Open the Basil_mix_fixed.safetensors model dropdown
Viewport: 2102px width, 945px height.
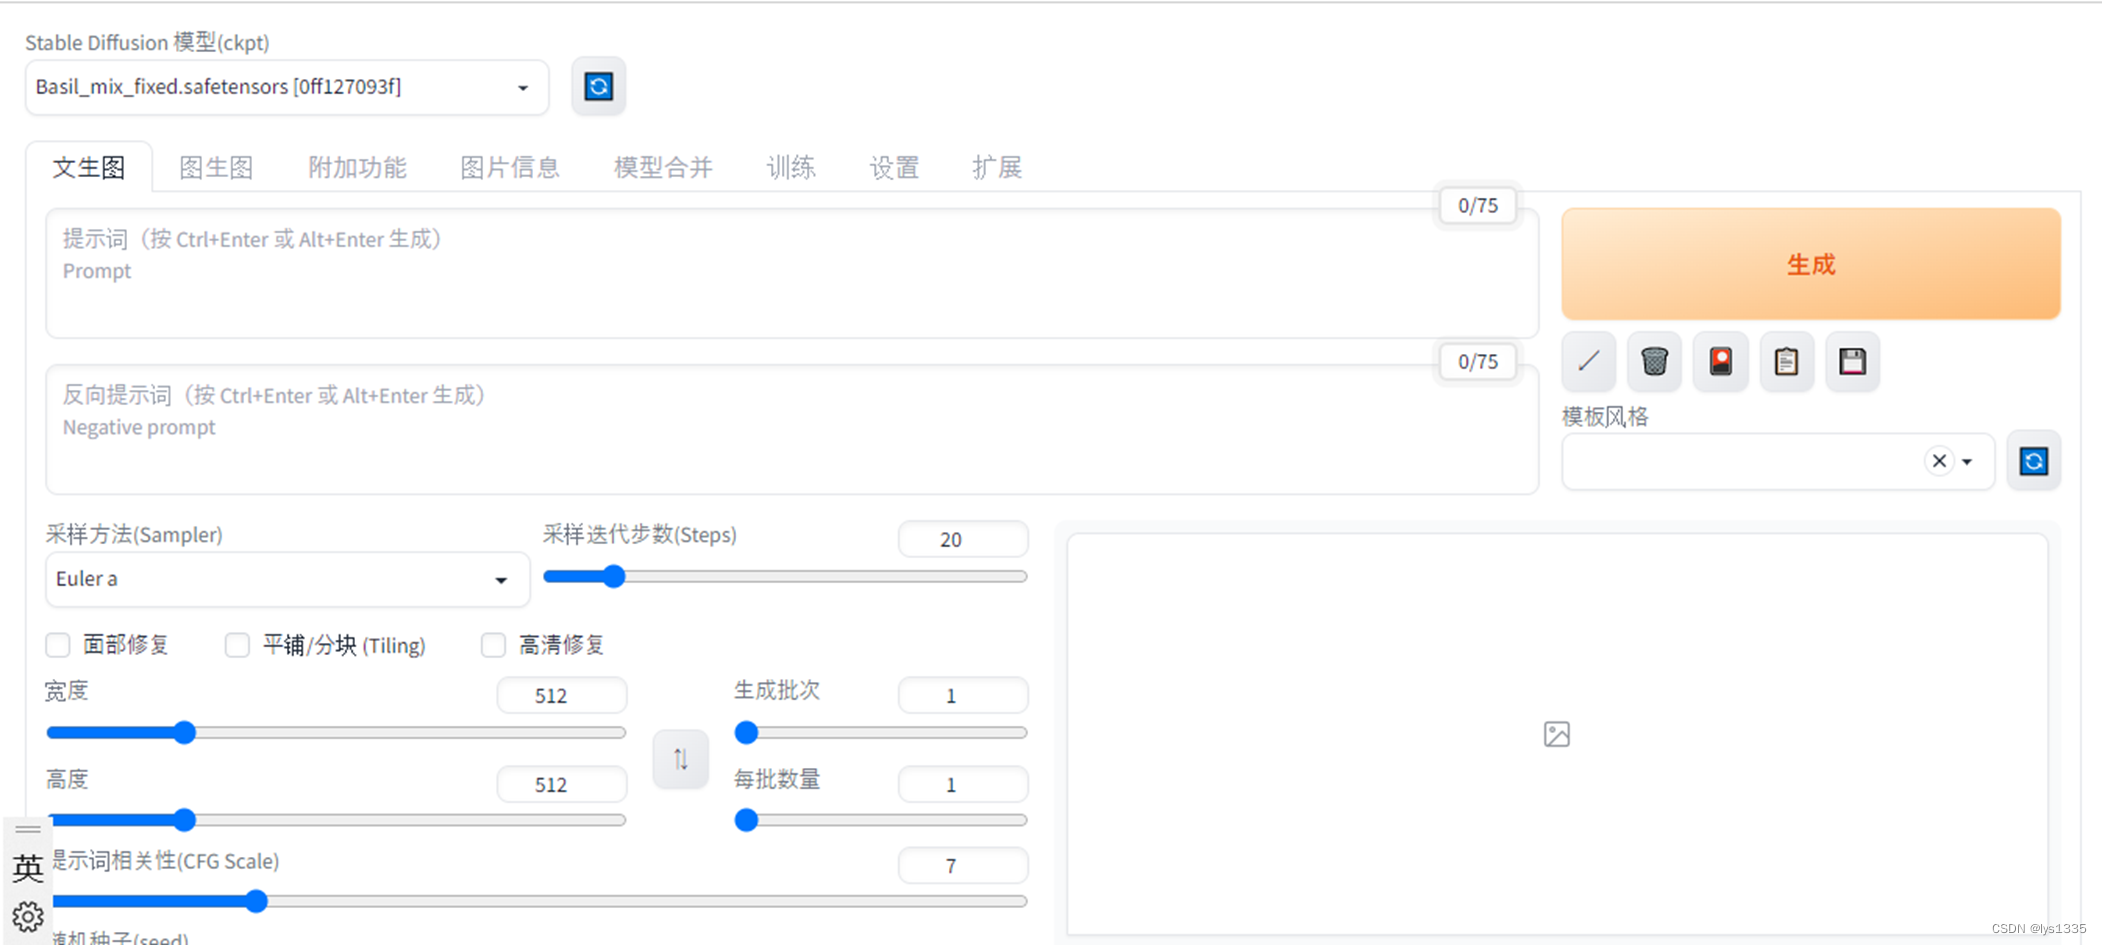pyautogui.click(x=287, y=87)
